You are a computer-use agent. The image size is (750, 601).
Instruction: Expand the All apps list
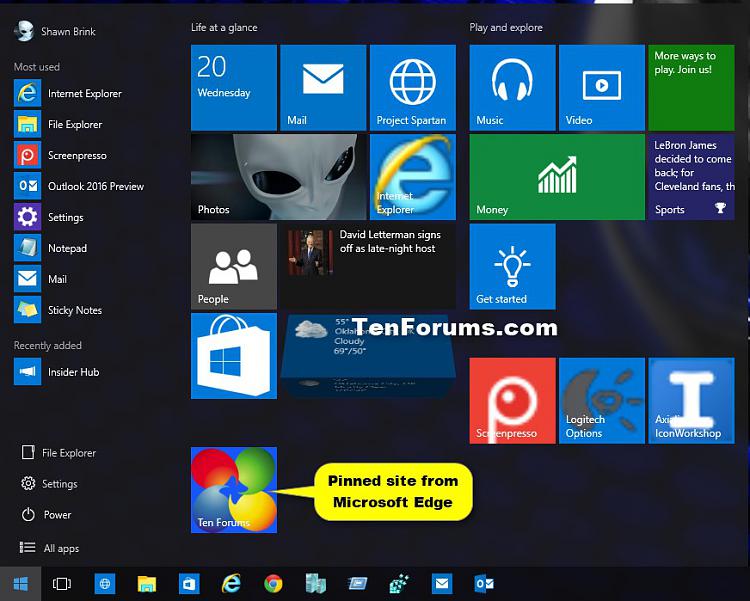[x=61, y=548]
